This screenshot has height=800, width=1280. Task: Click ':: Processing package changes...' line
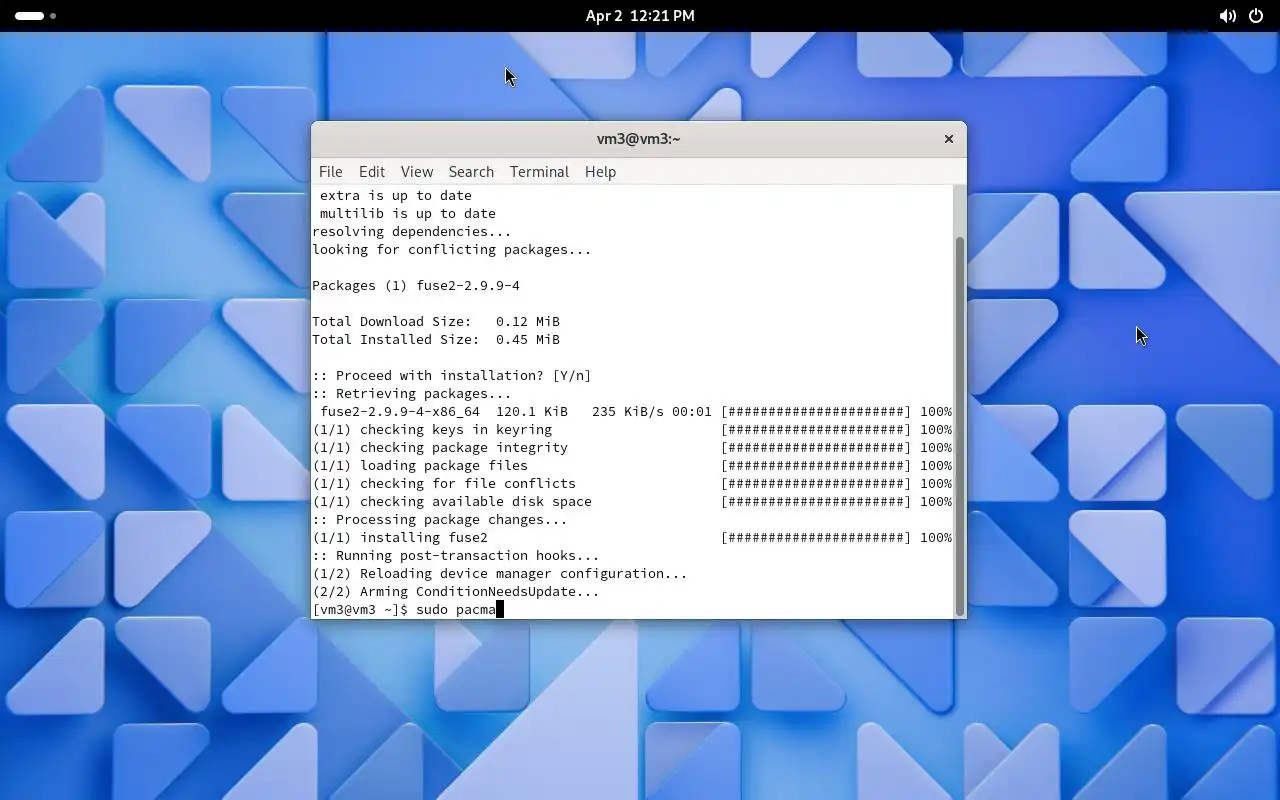click(x=440, y=519)
